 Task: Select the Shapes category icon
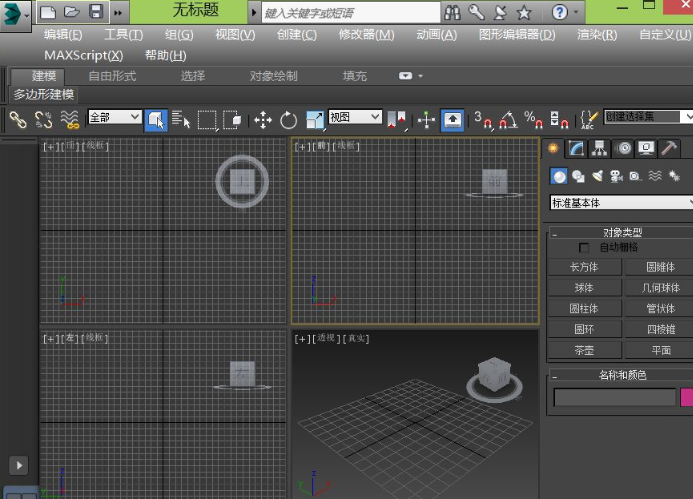(578, 176)
